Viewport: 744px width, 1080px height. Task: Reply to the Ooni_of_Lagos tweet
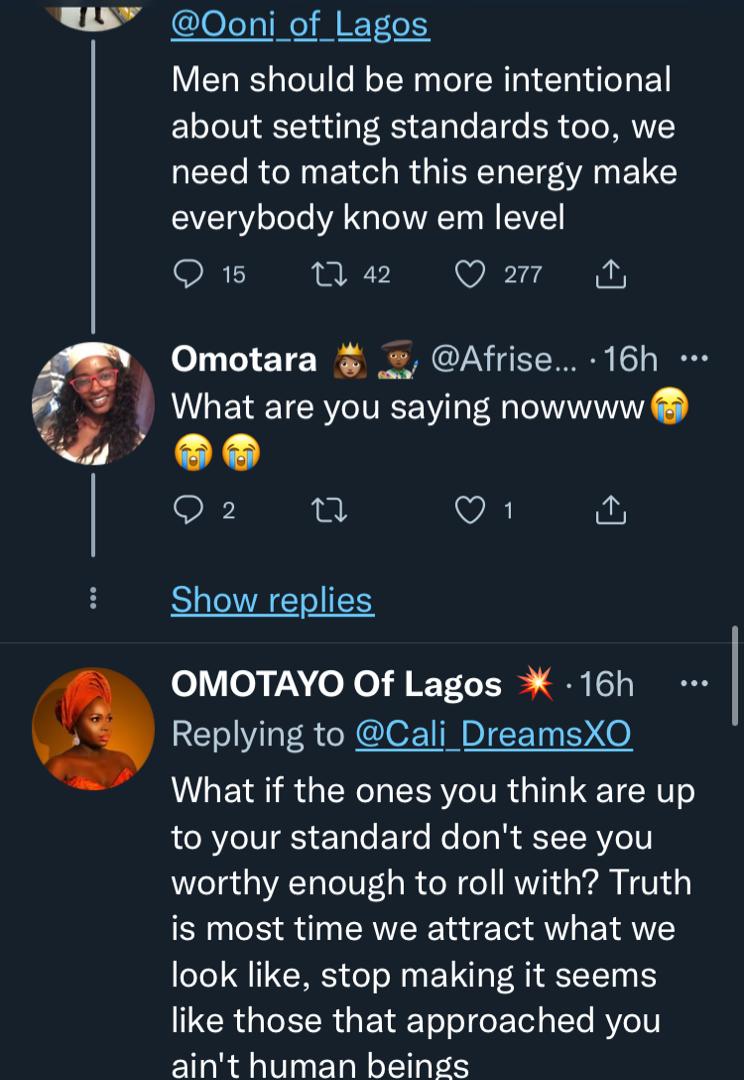click(188, 274)
